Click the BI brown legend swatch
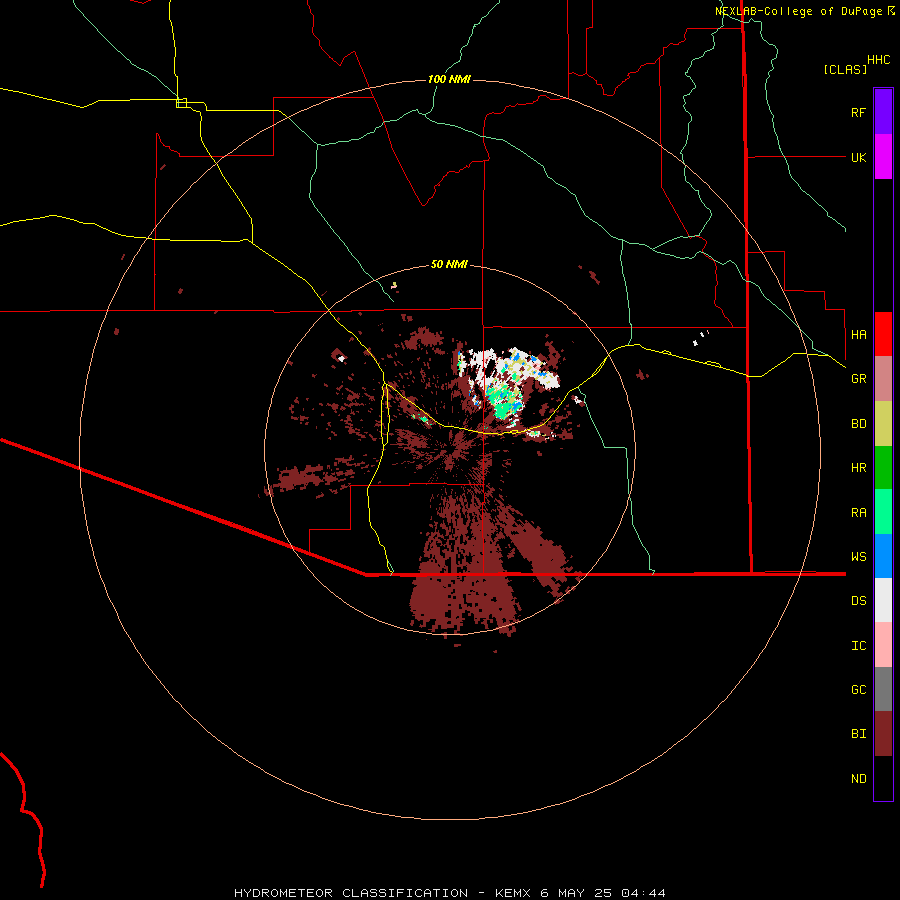 coord(883,734)
